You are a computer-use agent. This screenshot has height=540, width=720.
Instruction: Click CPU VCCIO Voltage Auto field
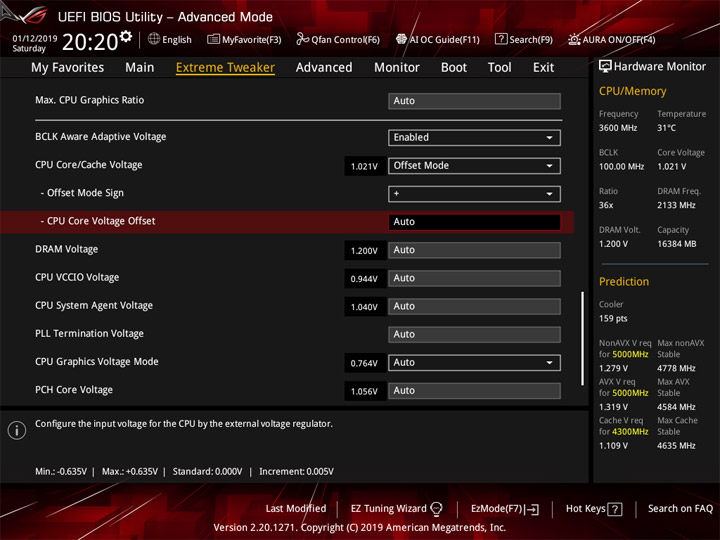(474, 278)
